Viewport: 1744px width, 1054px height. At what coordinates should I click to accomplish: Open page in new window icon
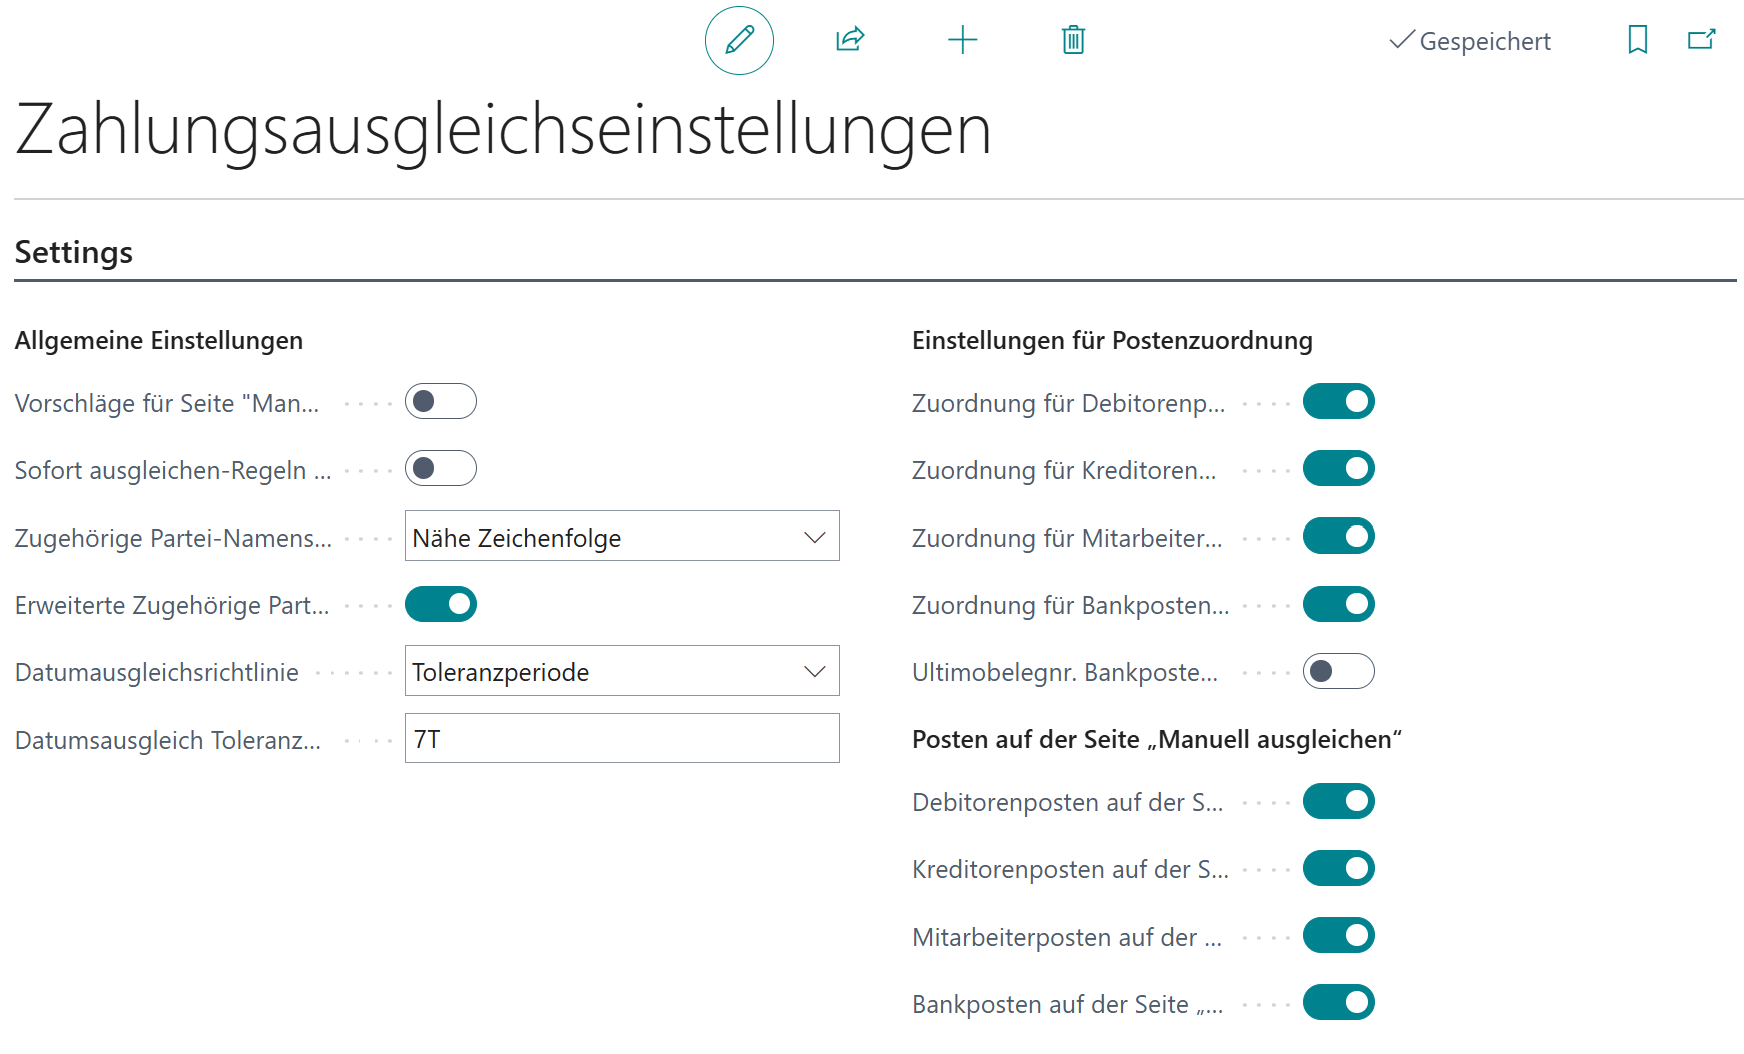pos(1701,40)
